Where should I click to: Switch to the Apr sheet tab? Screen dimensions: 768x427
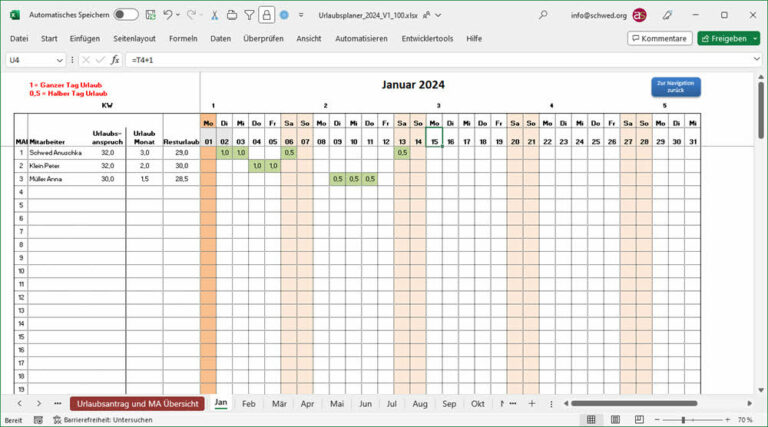coord(307,404)
